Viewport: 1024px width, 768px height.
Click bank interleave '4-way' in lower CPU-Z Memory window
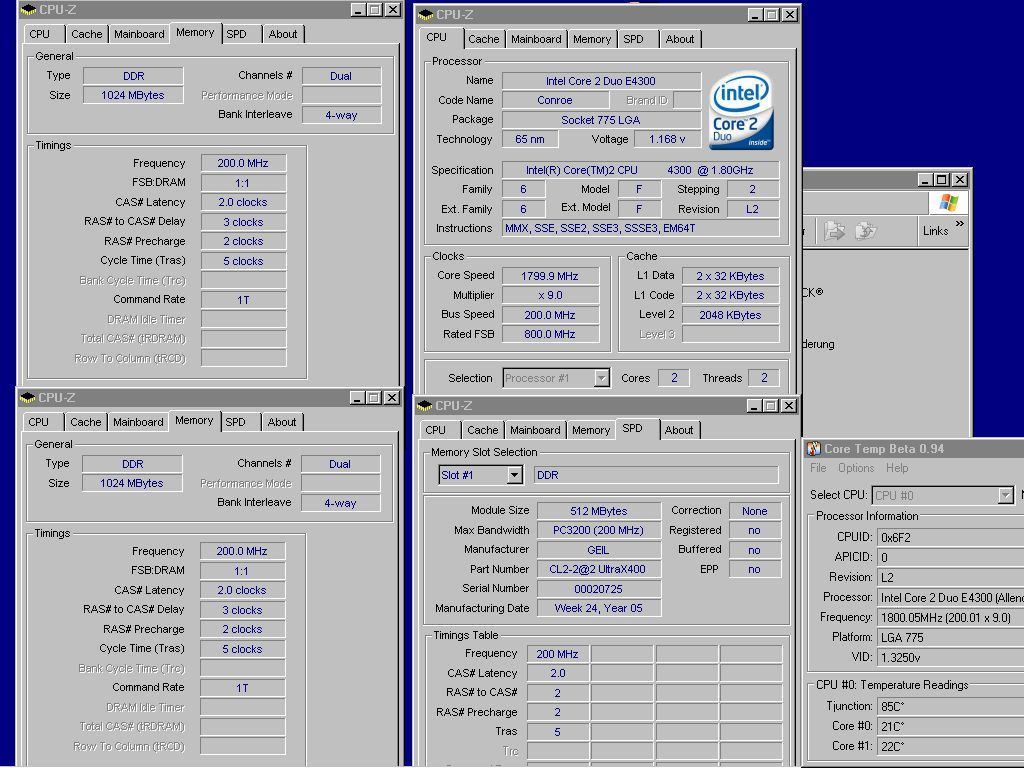tap(340, 503)
